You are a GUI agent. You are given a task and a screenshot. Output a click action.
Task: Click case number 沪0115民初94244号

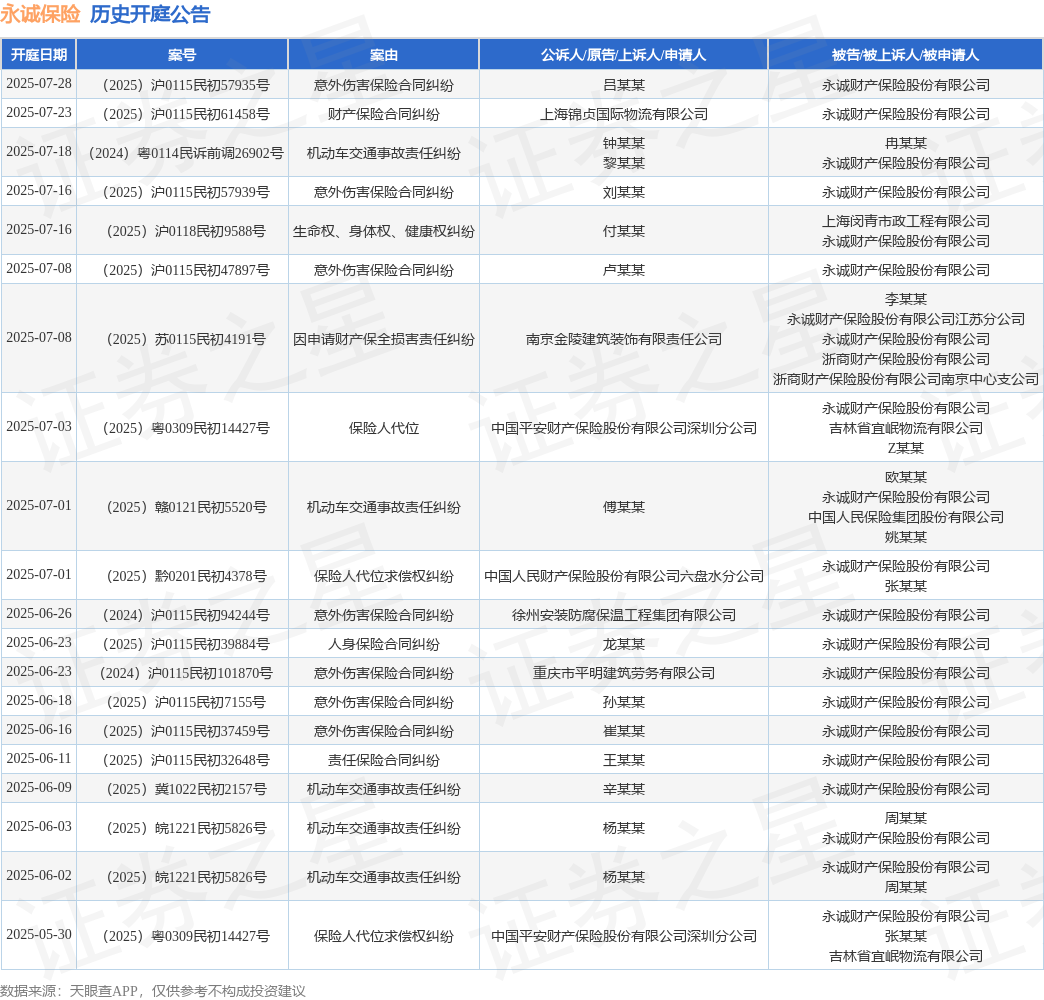click(x=186, y=615)
